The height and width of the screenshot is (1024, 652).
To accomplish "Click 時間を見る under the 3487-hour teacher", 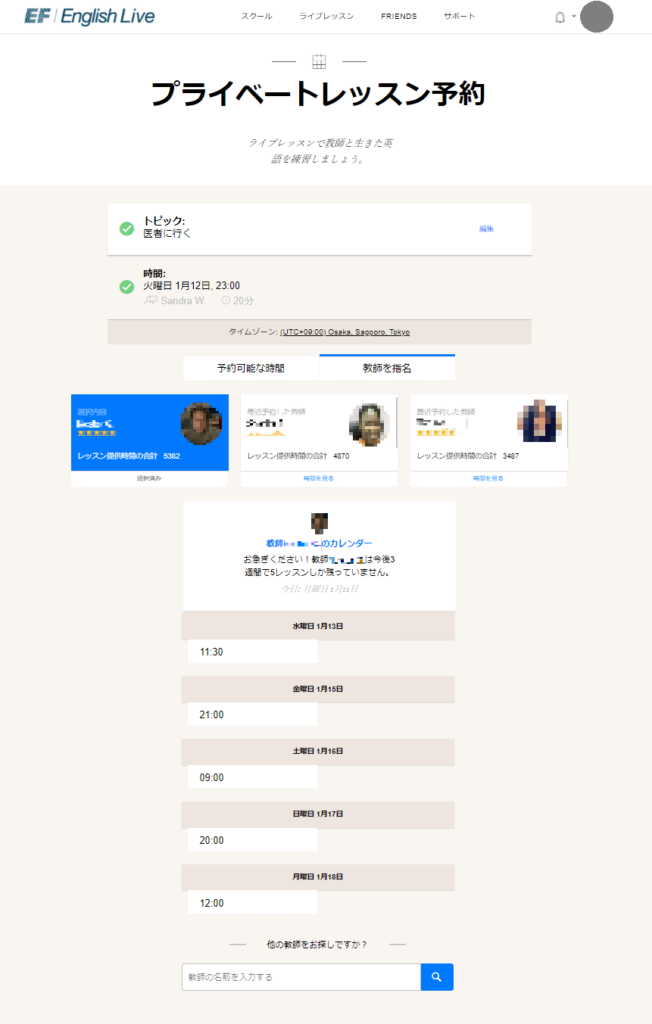I will click(x=488, y=479).
